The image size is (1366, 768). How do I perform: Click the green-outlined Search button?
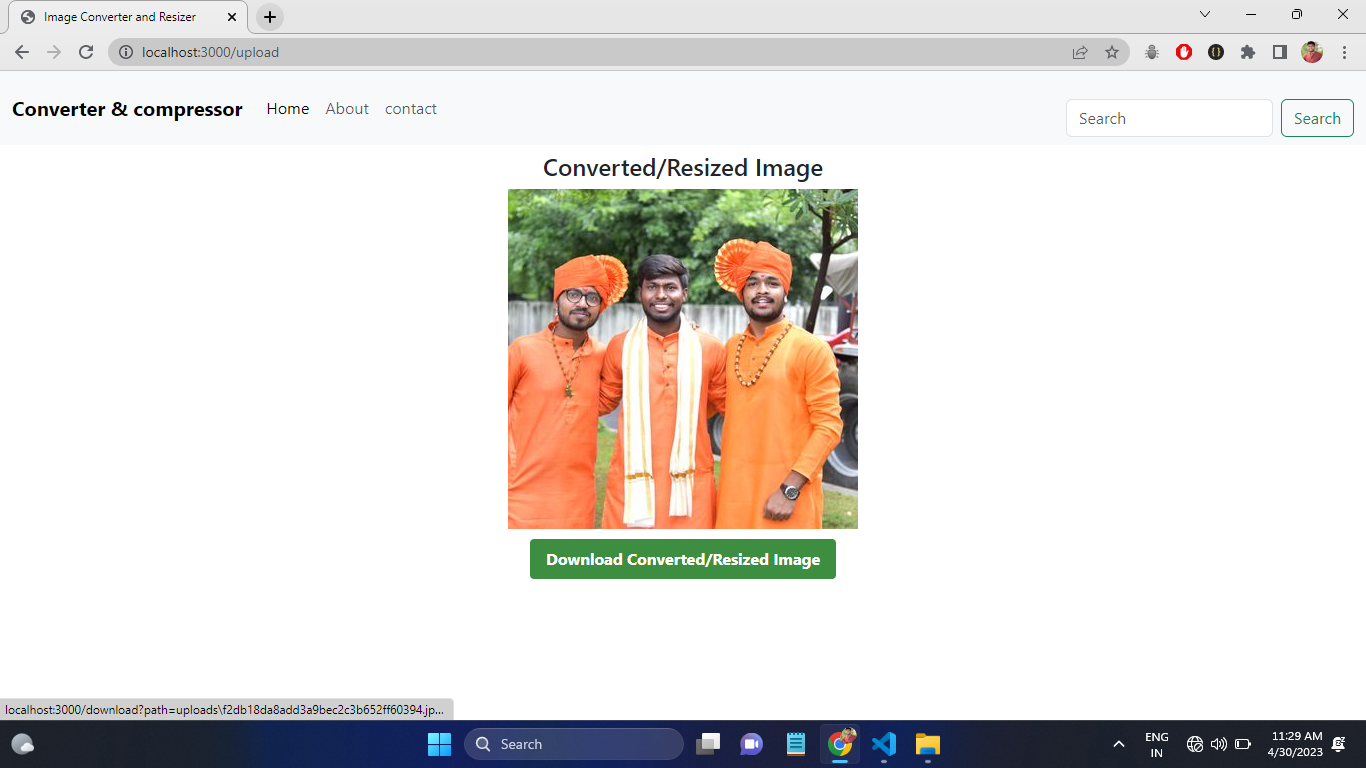1317,118
